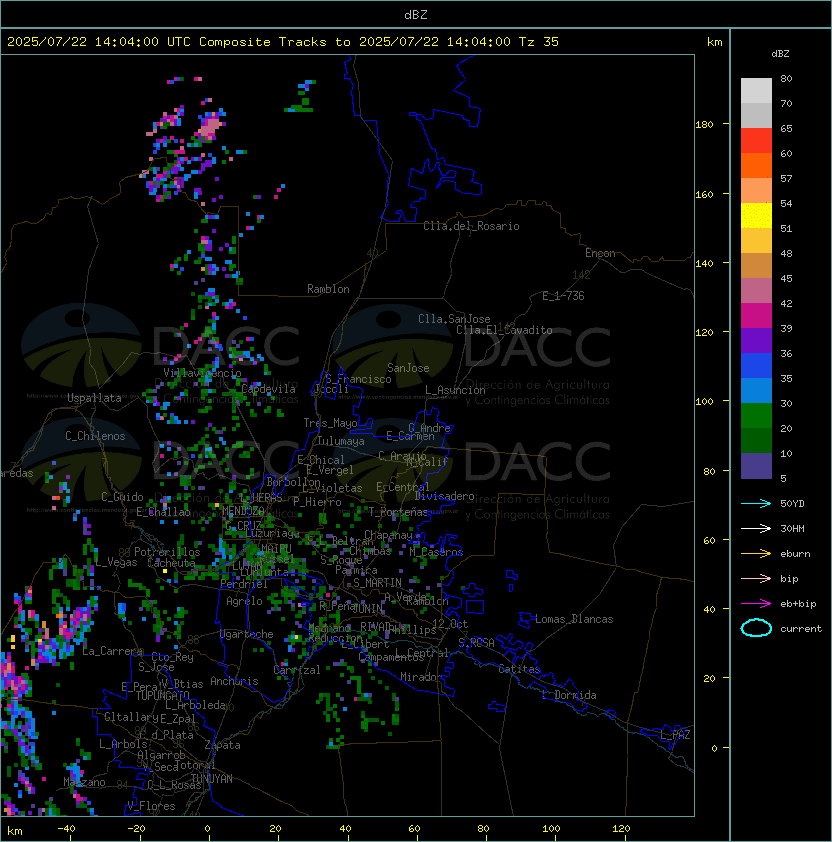Viewport: 832px width, 842px height.
Task: Click the 'Anchoris' map label
Action: click(x=234, y=681)
